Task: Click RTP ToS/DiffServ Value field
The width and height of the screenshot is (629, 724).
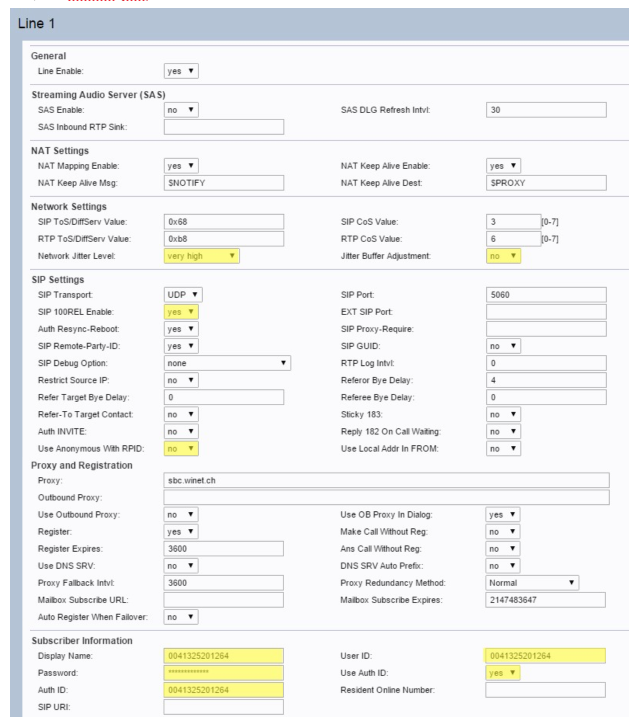Action: tap(224, 239)
